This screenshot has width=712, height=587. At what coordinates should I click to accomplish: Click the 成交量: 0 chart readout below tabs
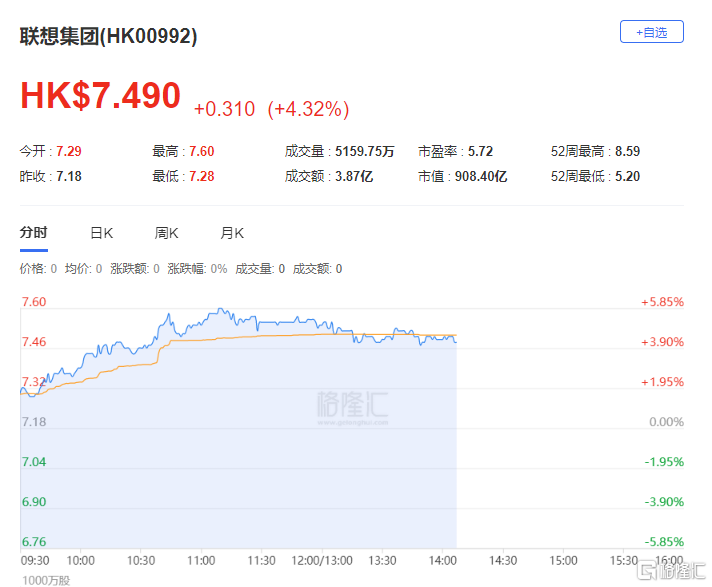pyautogui.click(x=260, y=269)
